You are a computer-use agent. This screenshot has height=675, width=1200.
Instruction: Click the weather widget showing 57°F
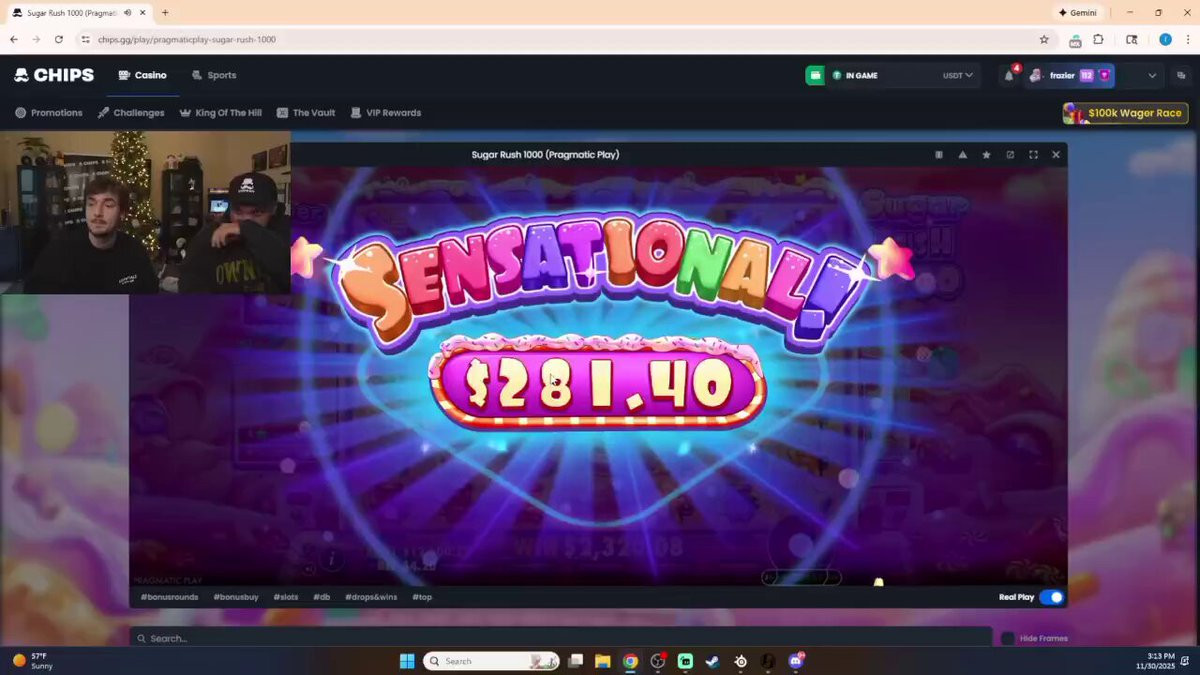34,661
